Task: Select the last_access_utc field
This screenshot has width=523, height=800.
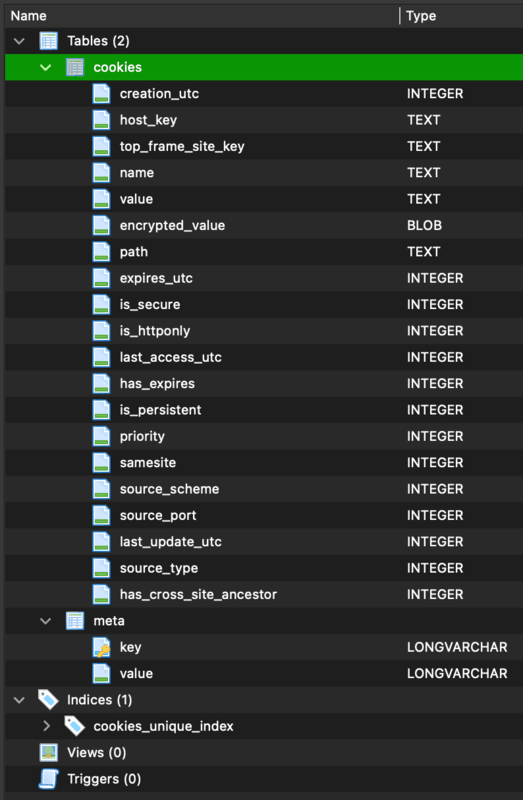Action: [x=264, y=357]
